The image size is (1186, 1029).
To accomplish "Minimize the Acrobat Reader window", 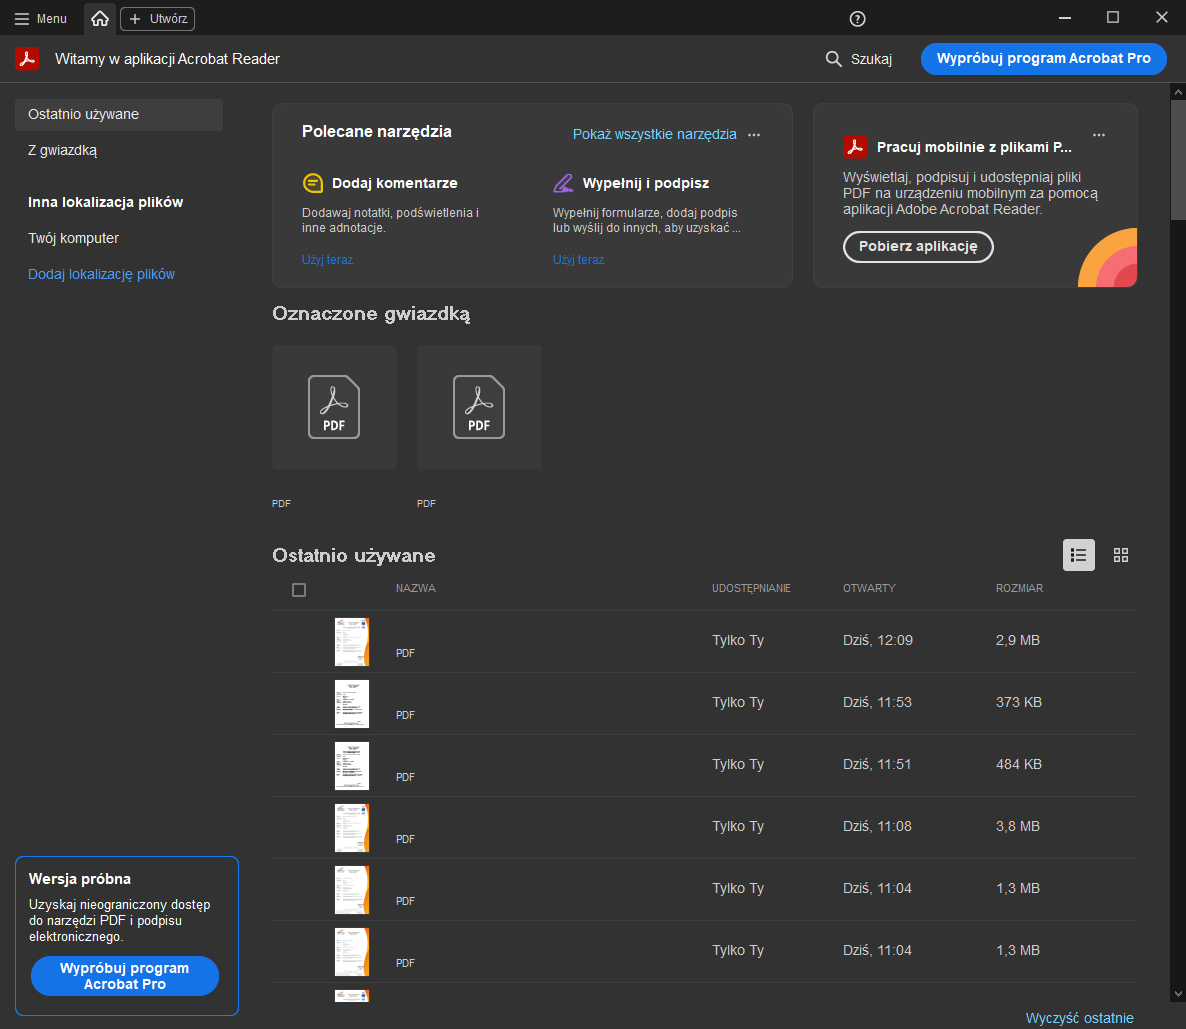I will pyautogui.click(x=1065, y=17).
